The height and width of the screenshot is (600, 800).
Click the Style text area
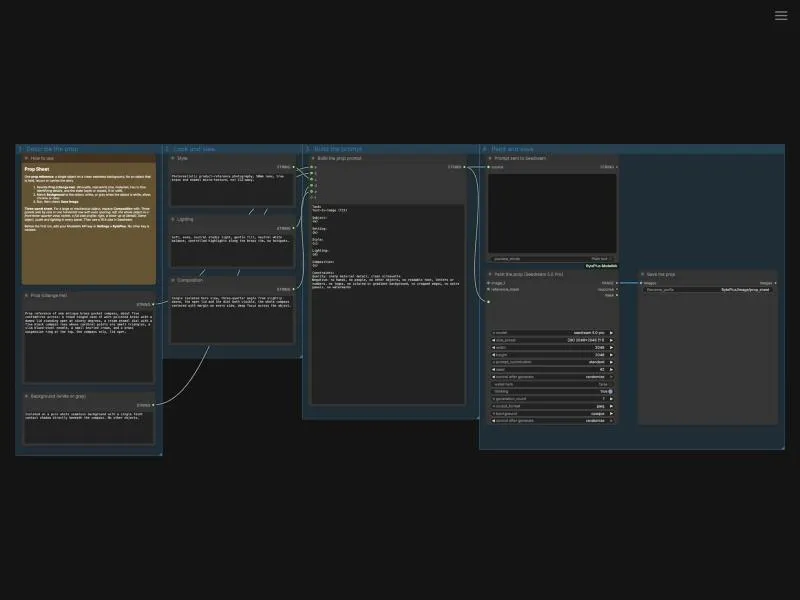pos(232,189)
